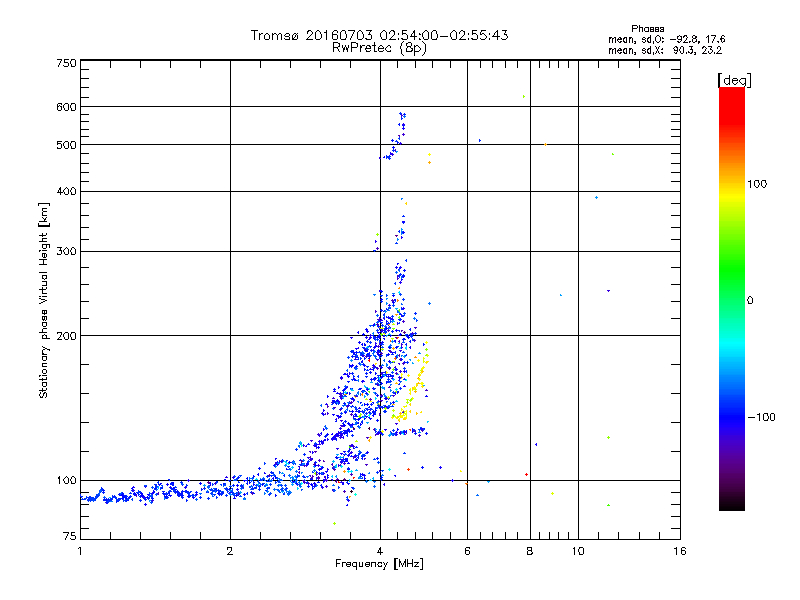Click the x-axis tick label '4'
This screenshot has height=600, width=800.
click(x=380, y=551)
